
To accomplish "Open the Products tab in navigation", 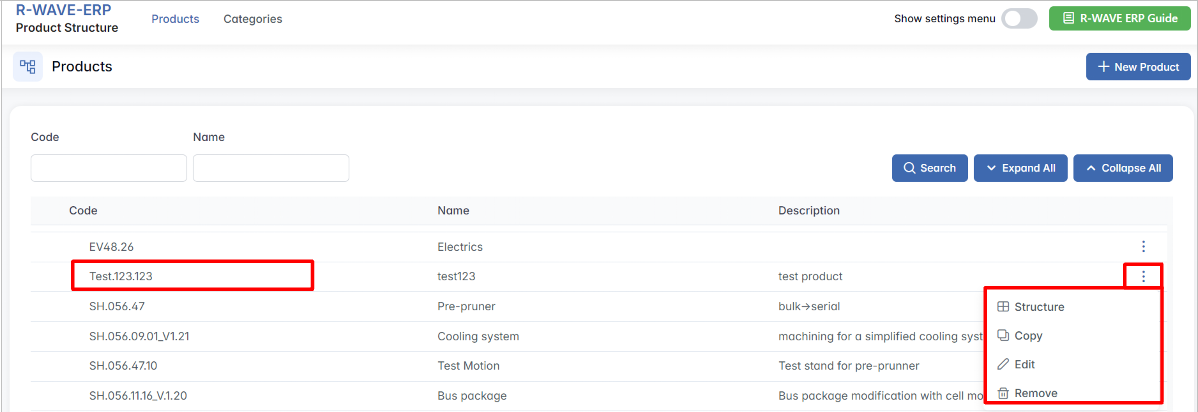I will pos(175,19).
